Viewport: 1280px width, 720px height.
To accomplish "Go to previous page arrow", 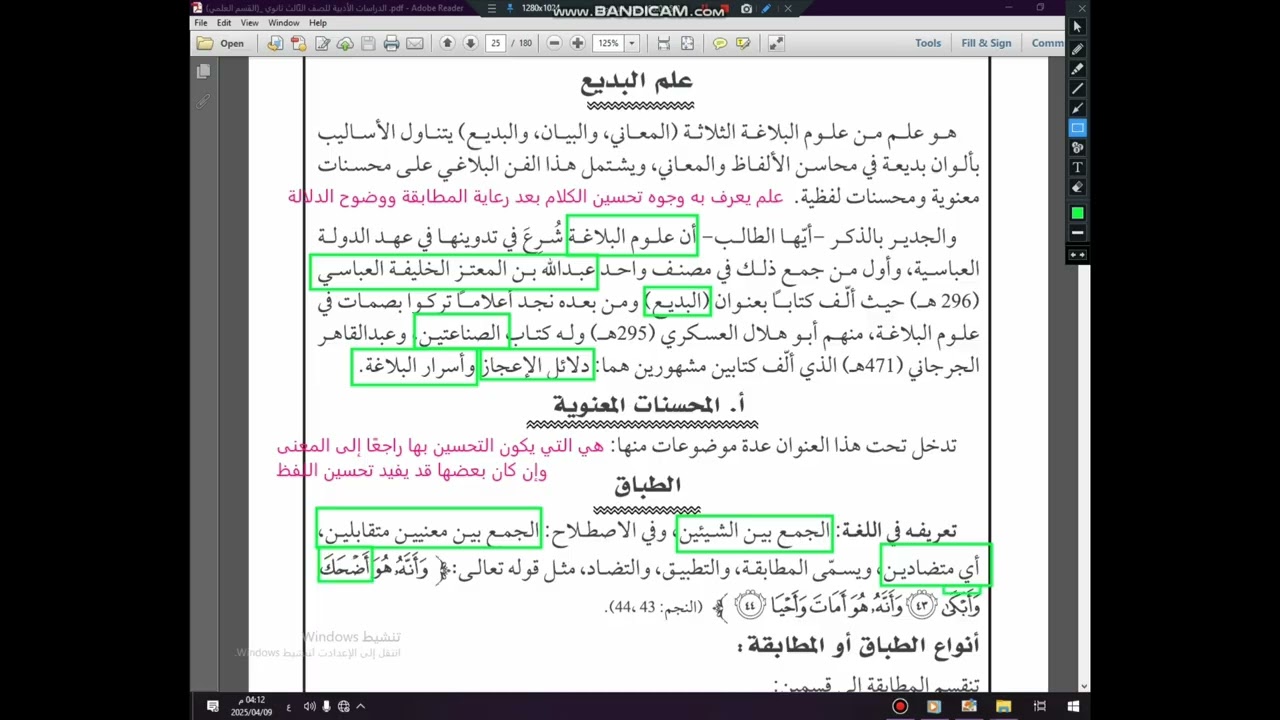I will click(447, 43).
